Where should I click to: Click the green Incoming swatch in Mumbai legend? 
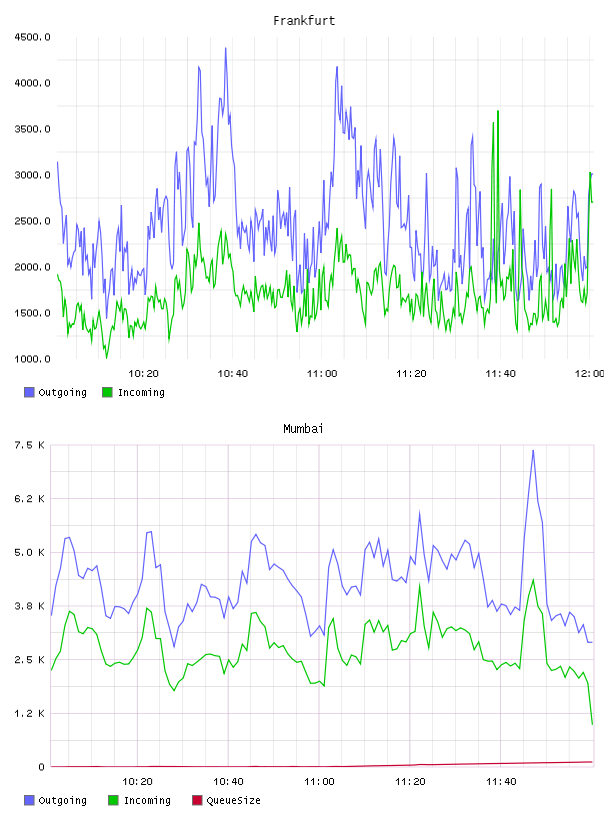[x=113, y=800]
